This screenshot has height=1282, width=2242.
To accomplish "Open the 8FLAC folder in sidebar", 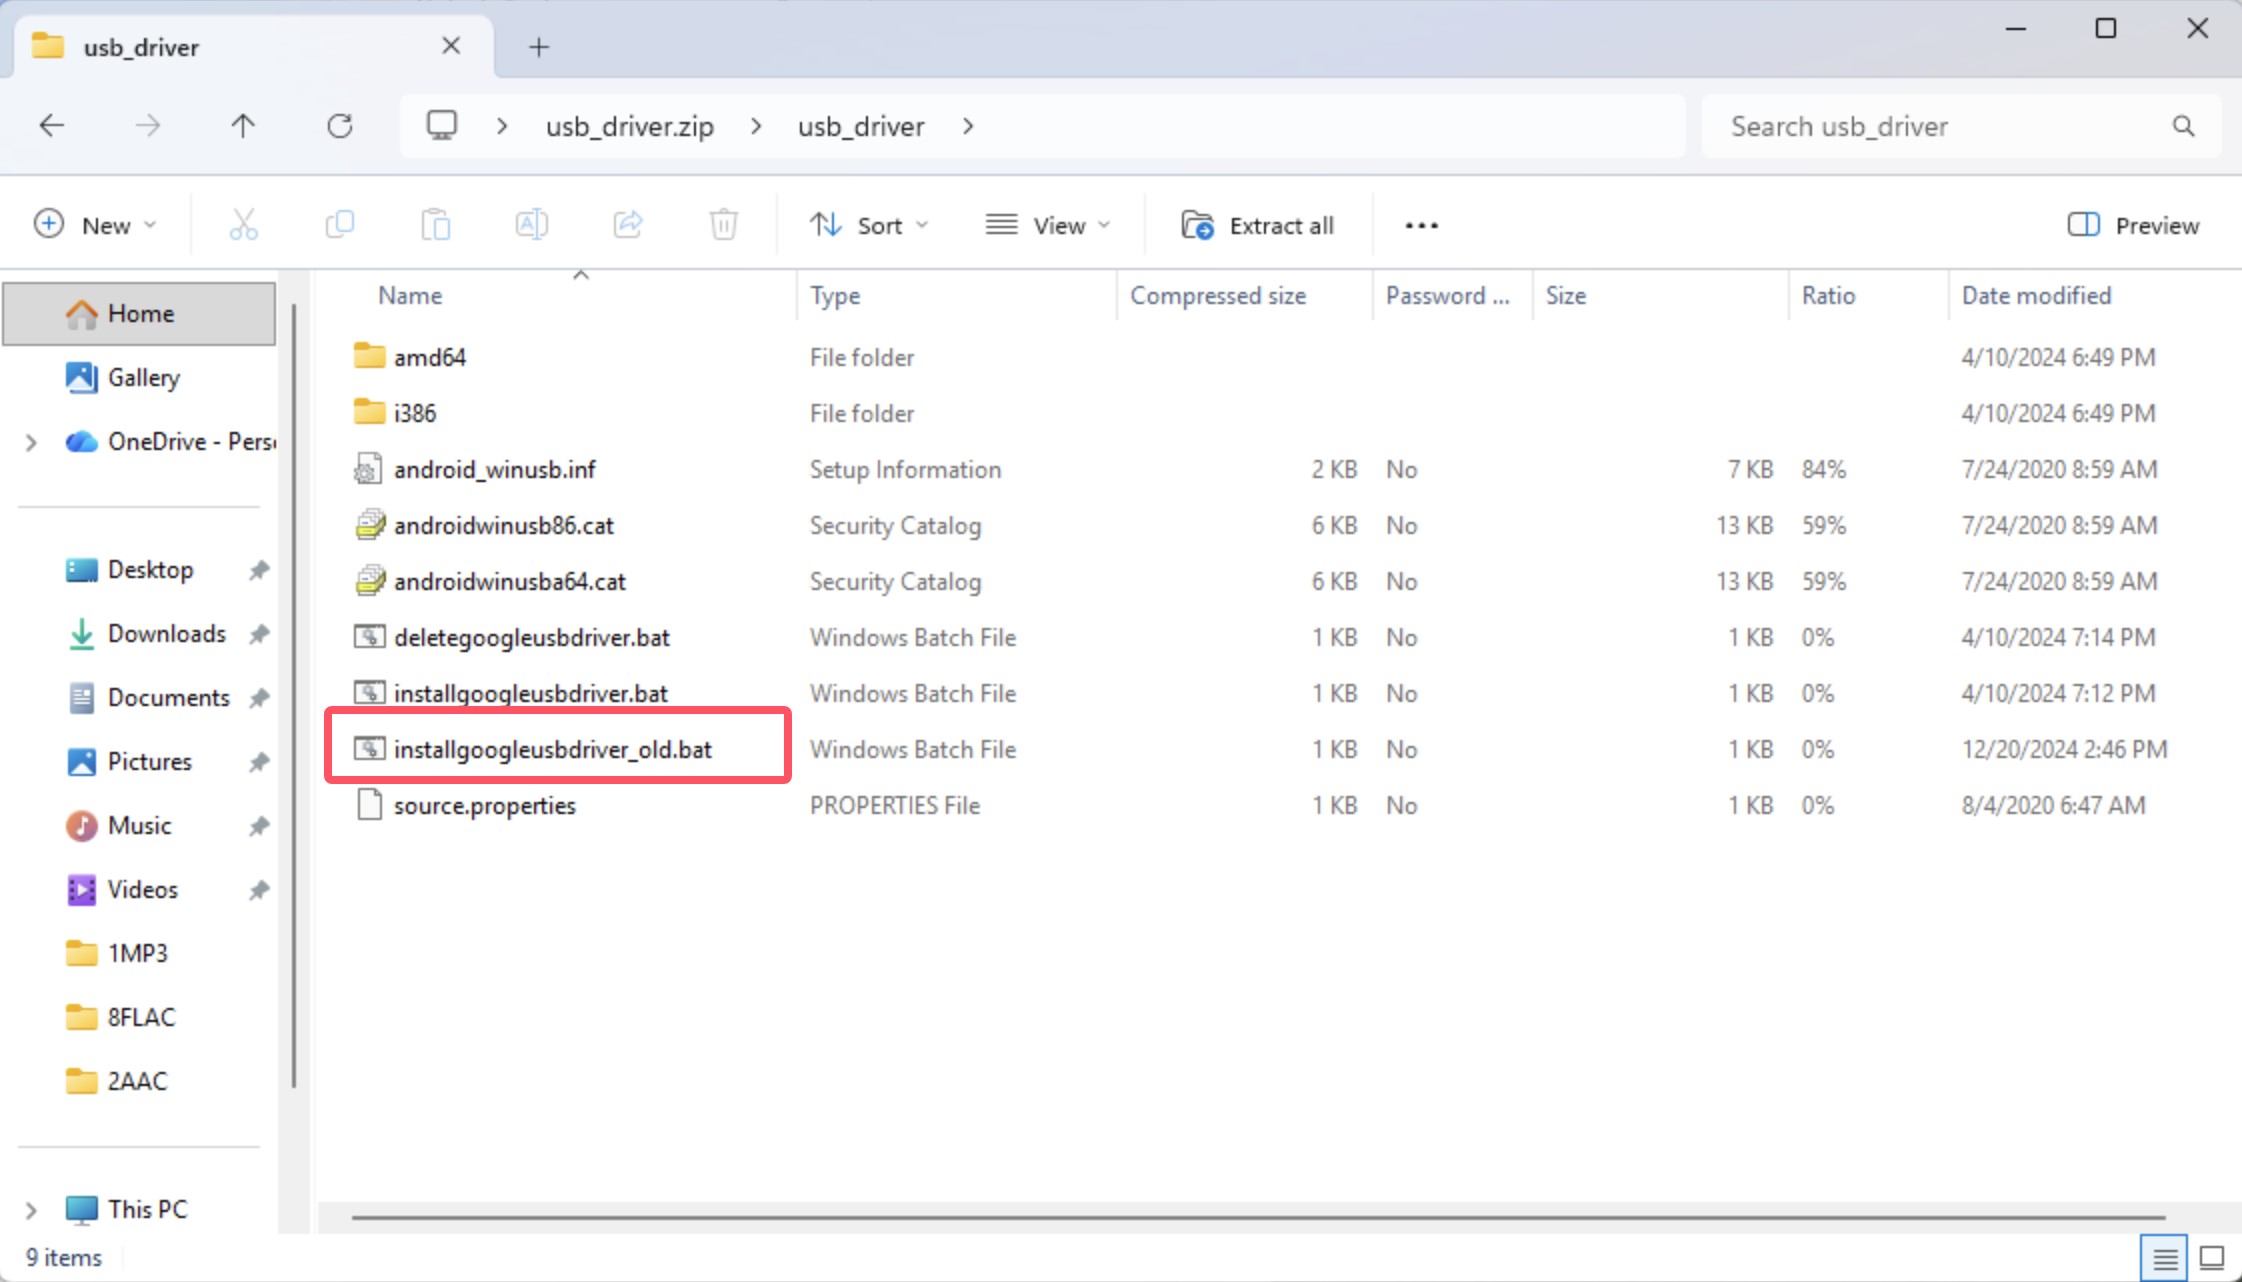I will tap(139, 1018).
